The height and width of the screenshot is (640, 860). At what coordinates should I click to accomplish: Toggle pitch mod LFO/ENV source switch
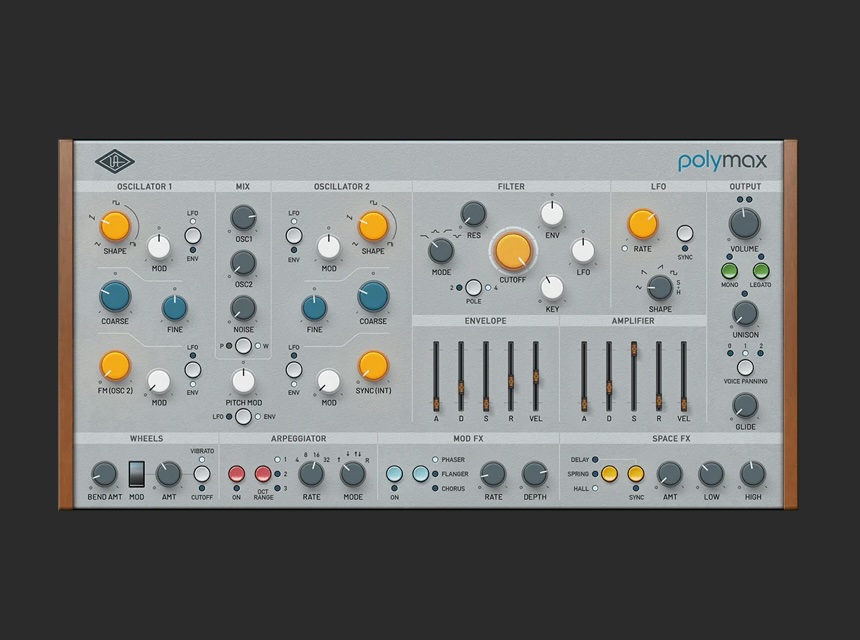pos(243,416)
